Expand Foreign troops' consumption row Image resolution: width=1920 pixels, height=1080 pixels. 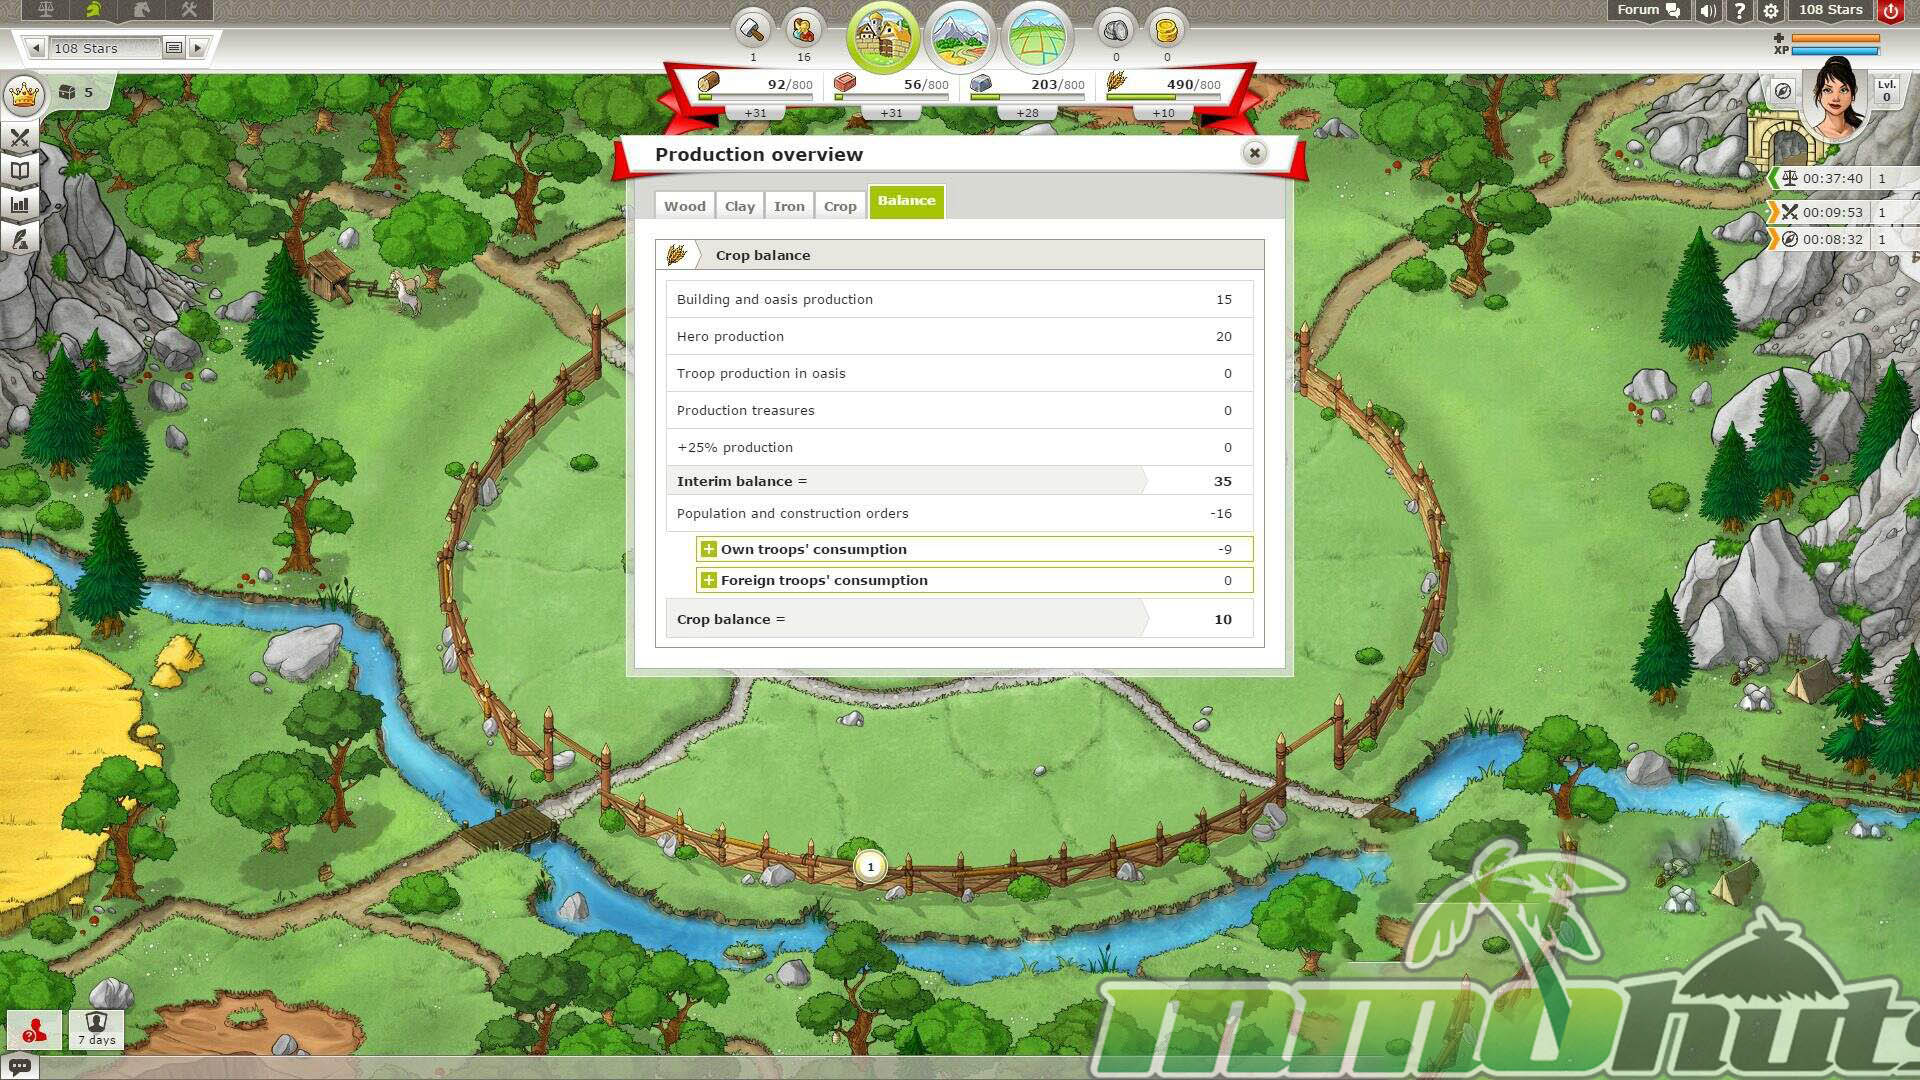709,580
